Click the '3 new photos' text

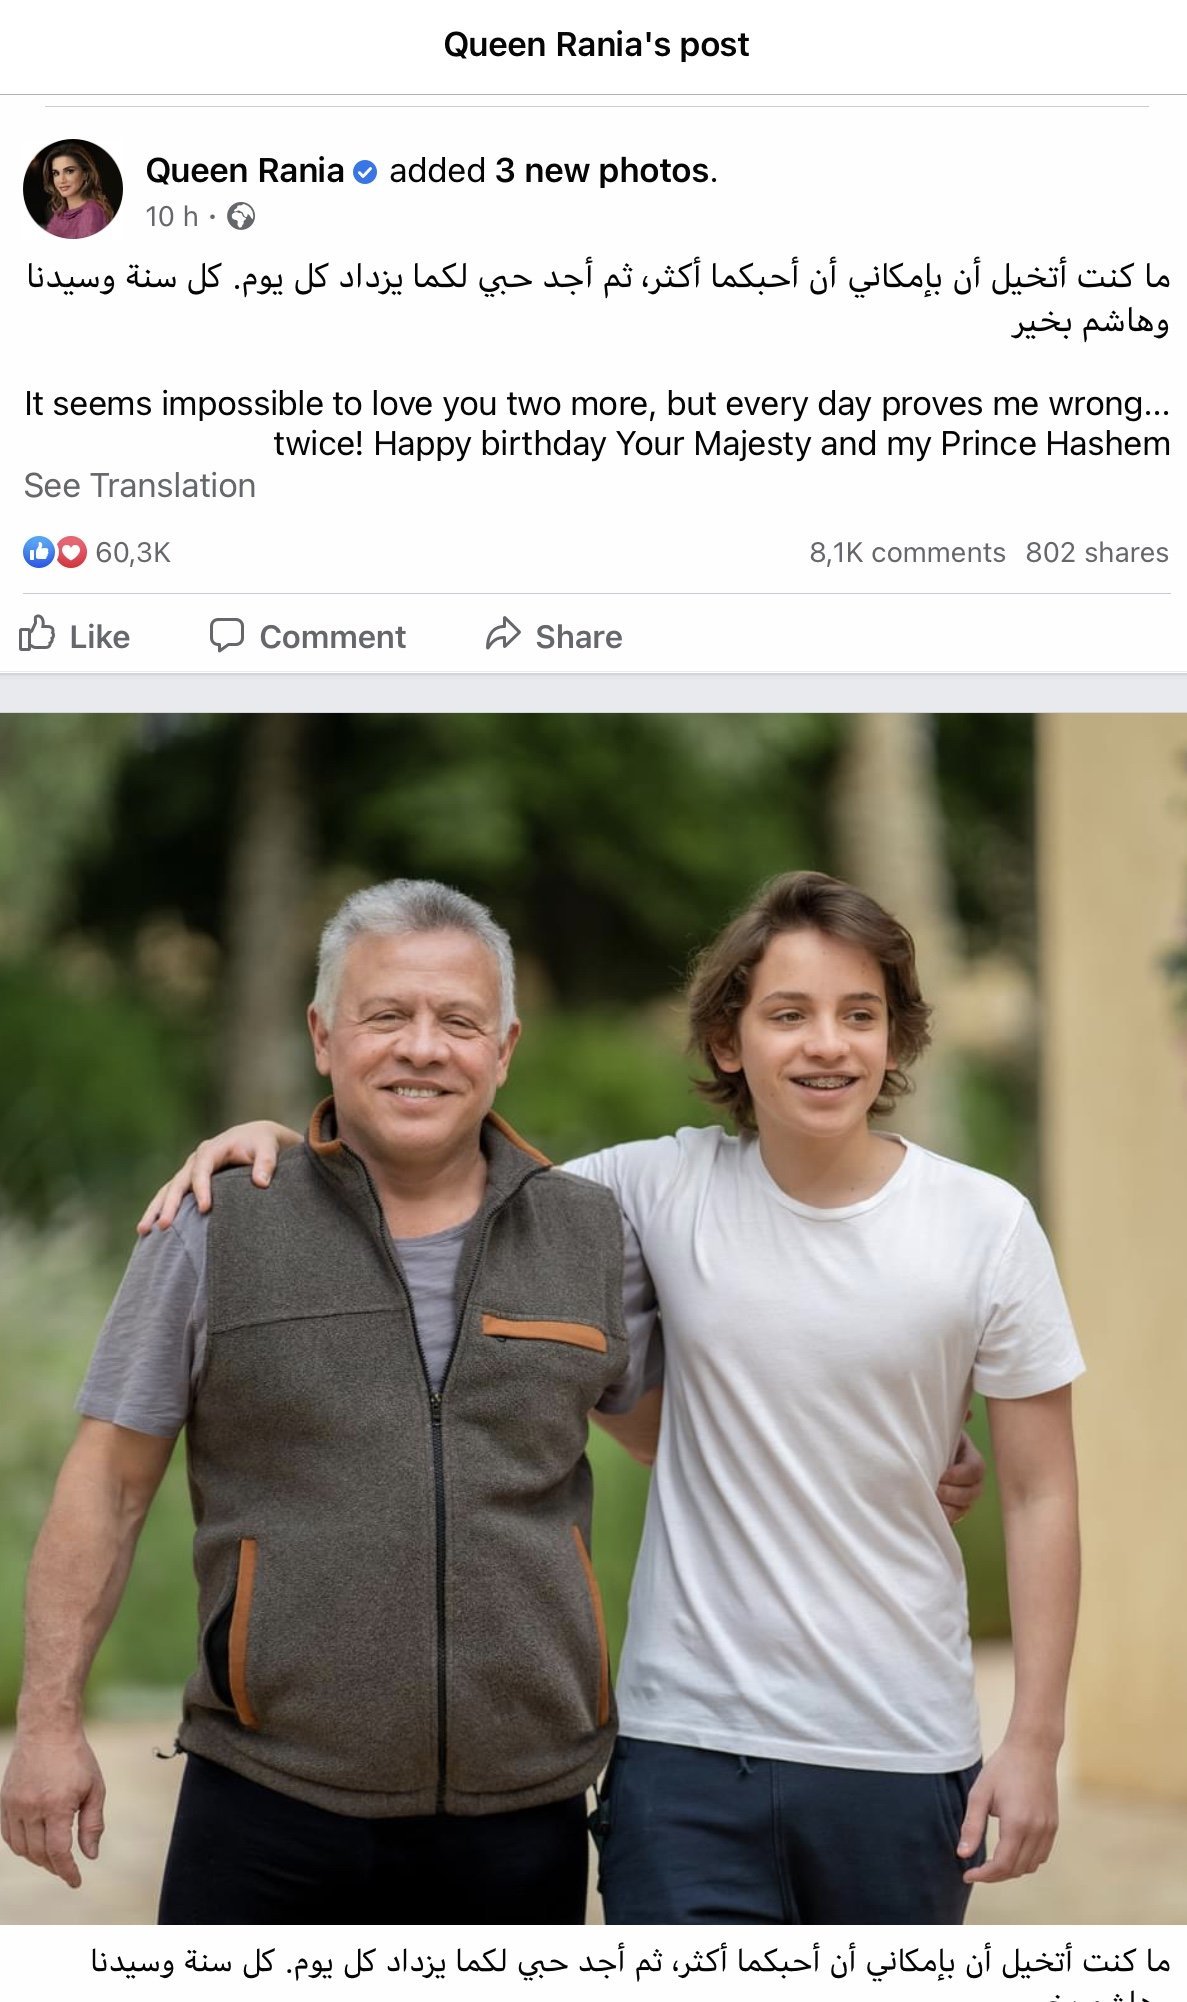tap(602, 171)
